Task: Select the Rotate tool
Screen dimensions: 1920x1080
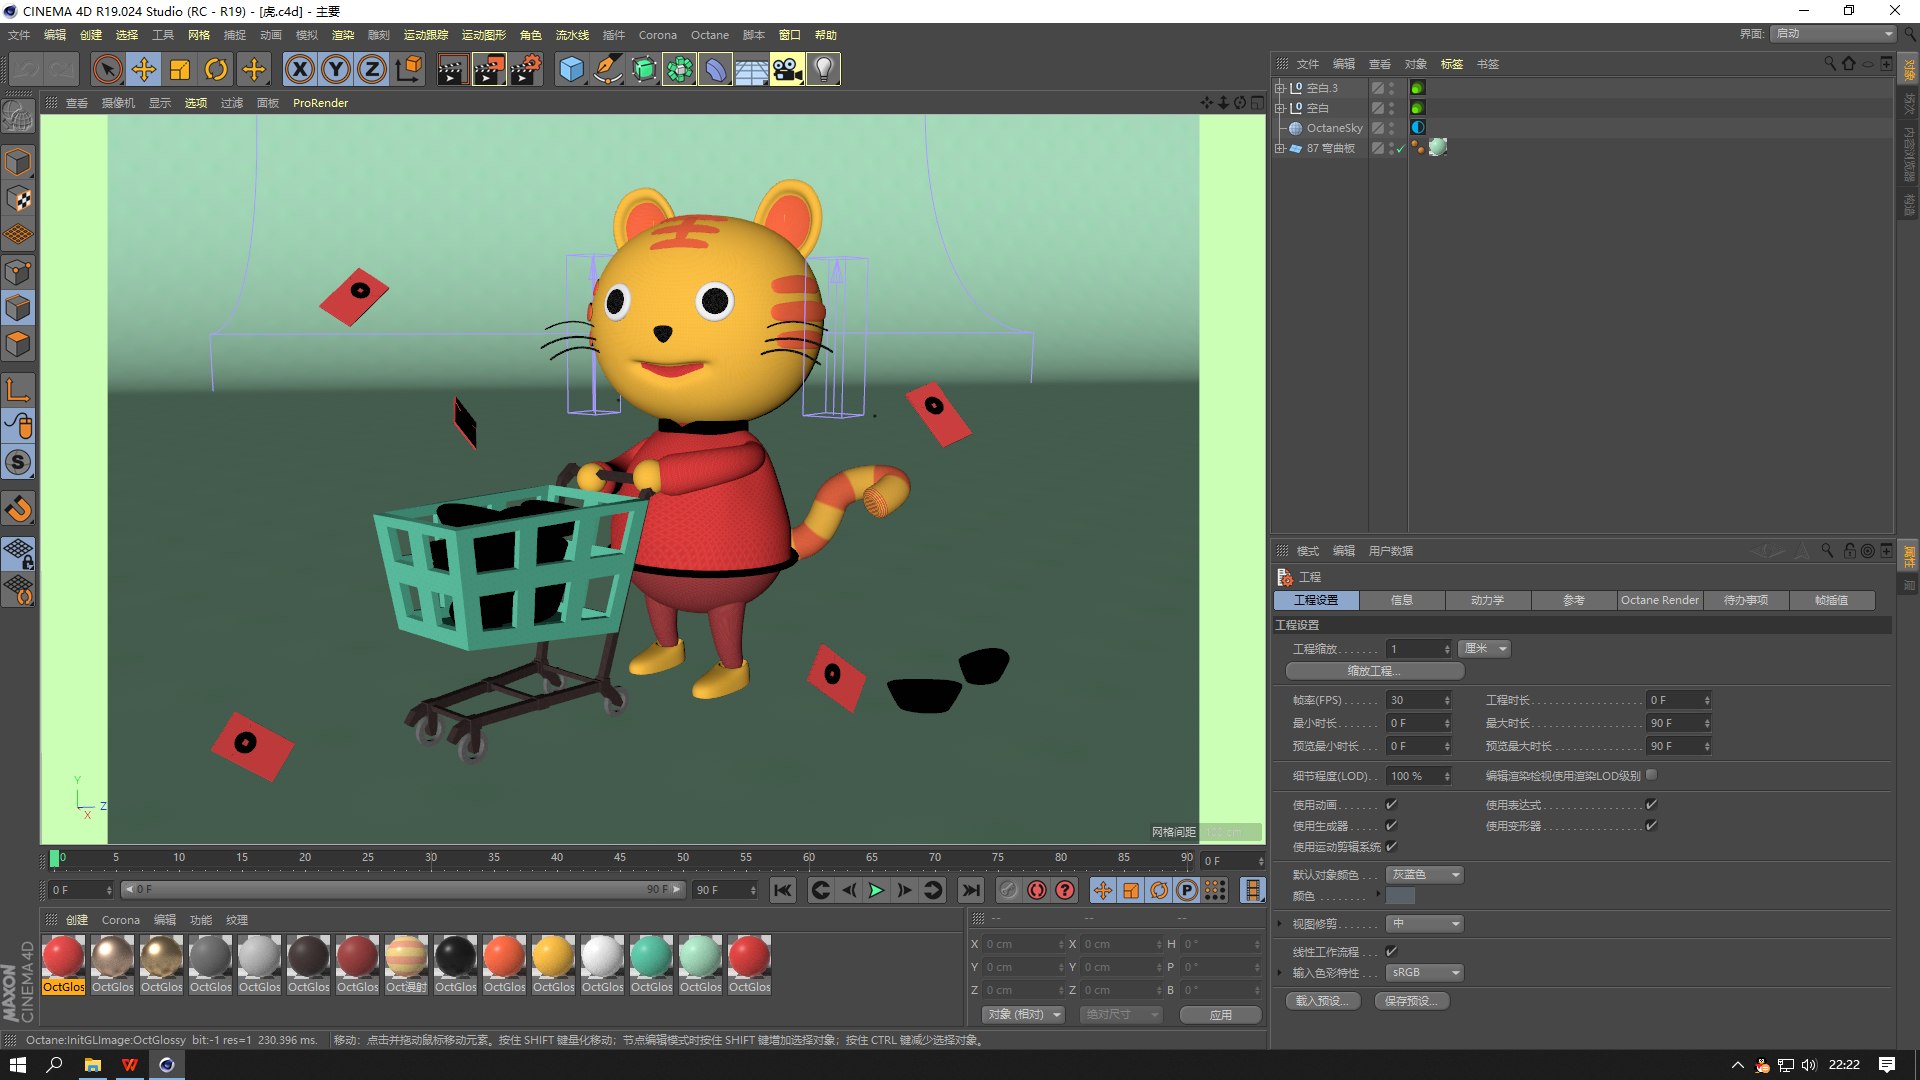Action: click(x=216, y=69)
